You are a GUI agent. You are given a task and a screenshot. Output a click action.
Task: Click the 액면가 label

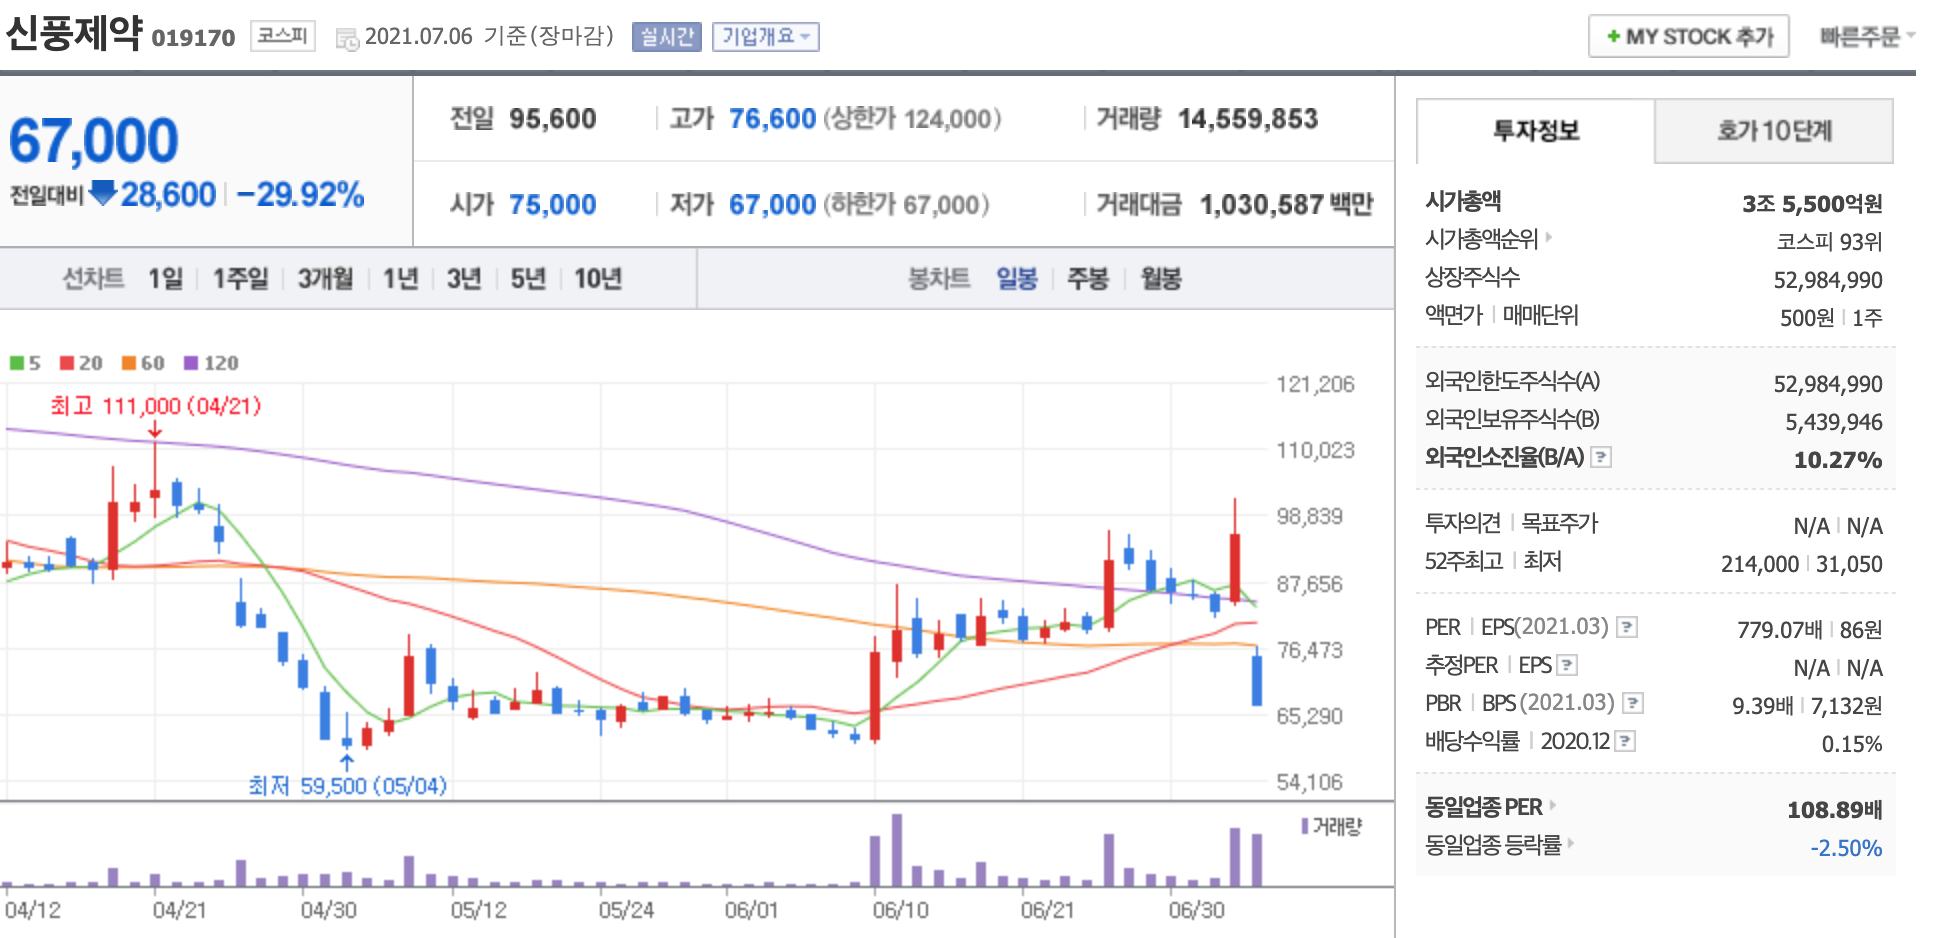(x=1454, y=315)
